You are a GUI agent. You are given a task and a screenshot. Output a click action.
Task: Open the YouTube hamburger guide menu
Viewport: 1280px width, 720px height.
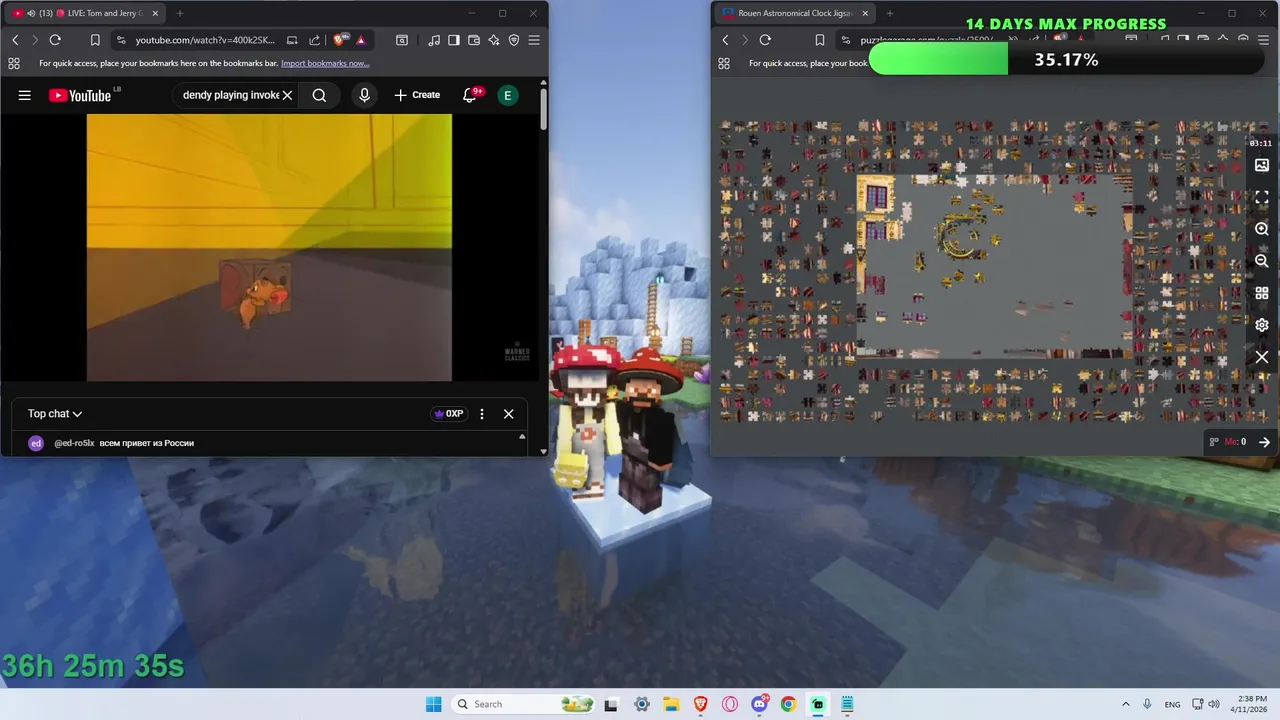click(x=25, y=95)
